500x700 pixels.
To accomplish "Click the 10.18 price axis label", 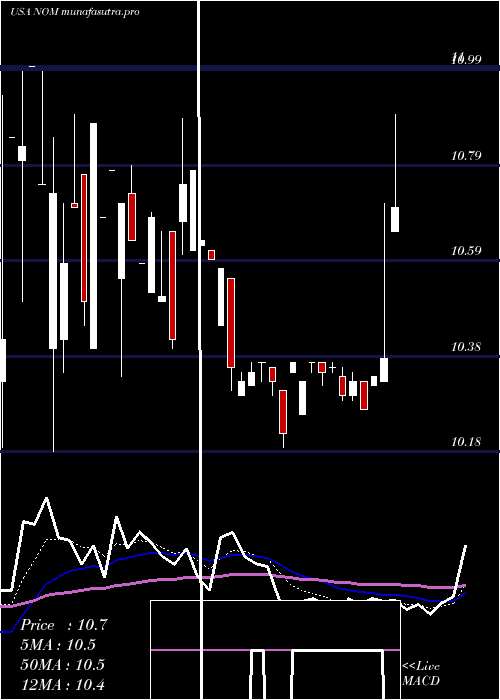I will coord(466,442).
